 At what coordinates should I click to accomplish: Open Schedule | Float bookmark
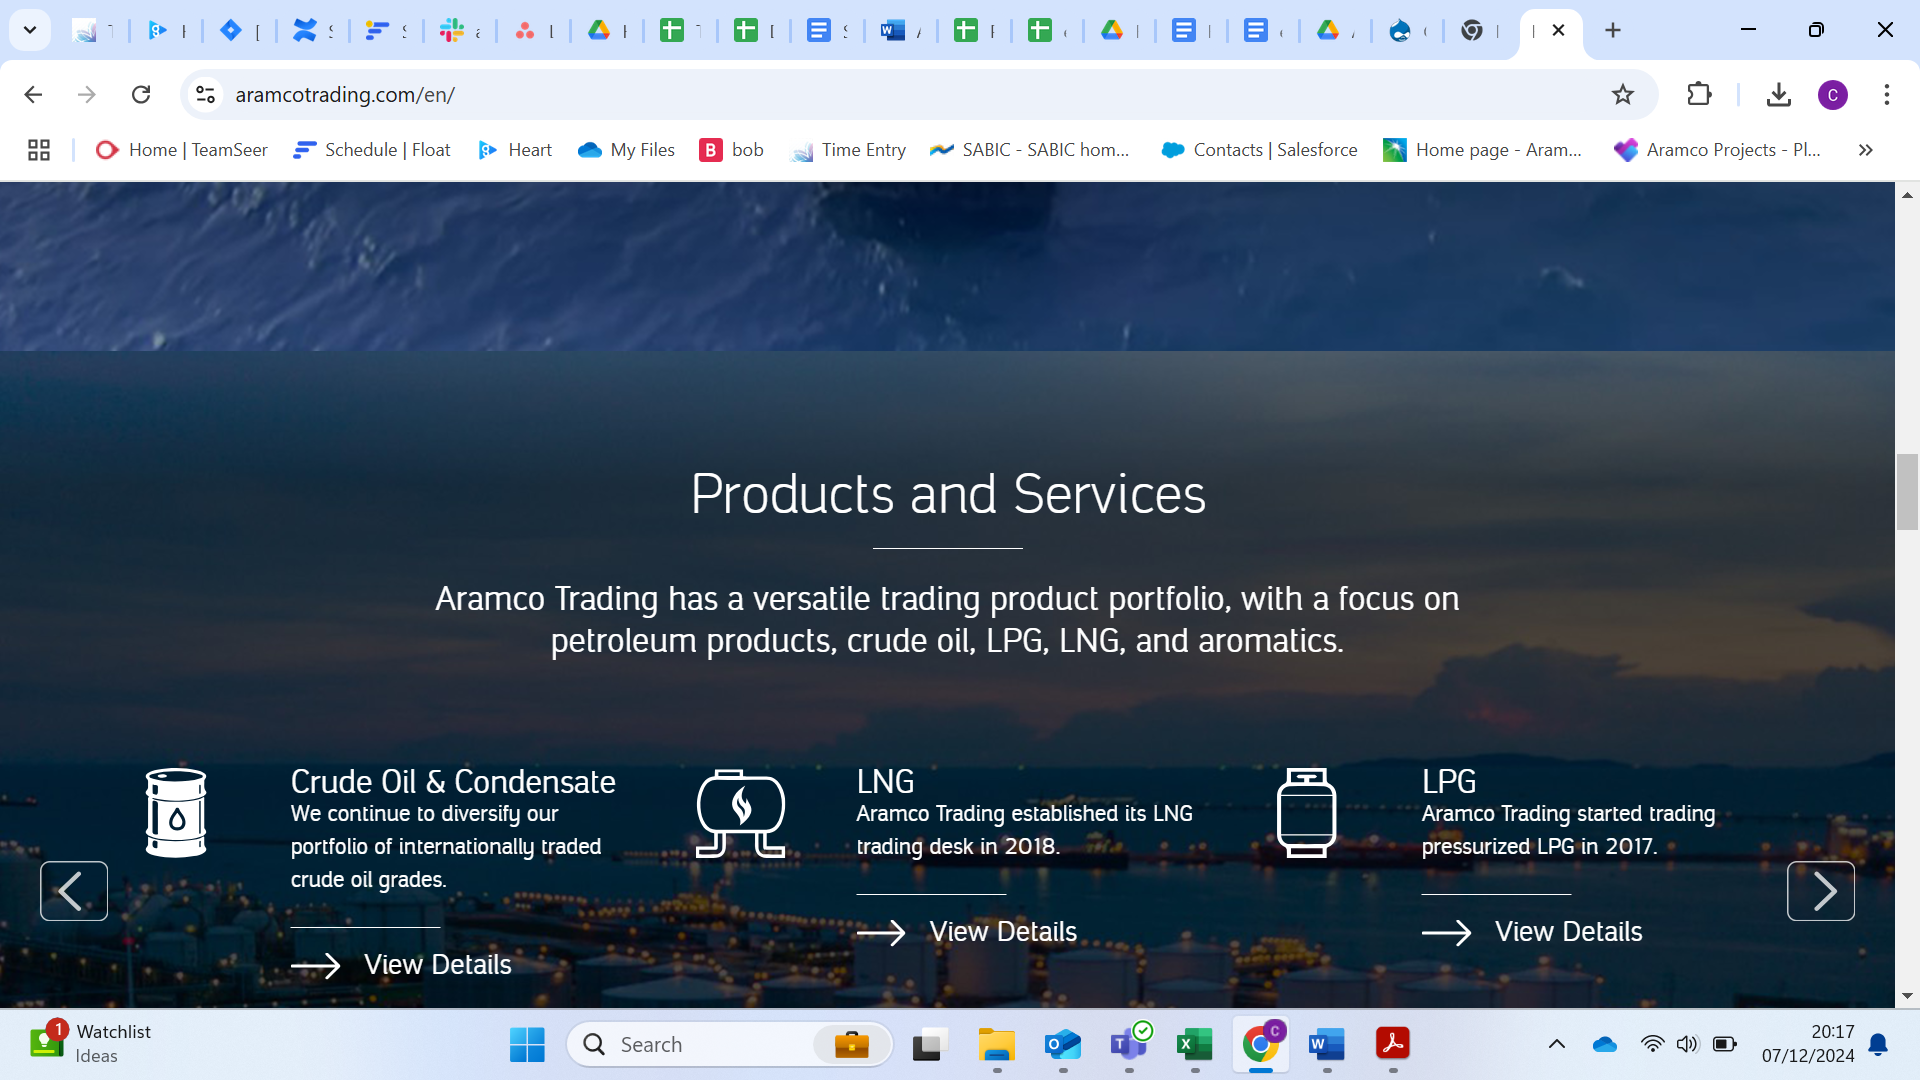pyautogui.click(x=372, y=150)
